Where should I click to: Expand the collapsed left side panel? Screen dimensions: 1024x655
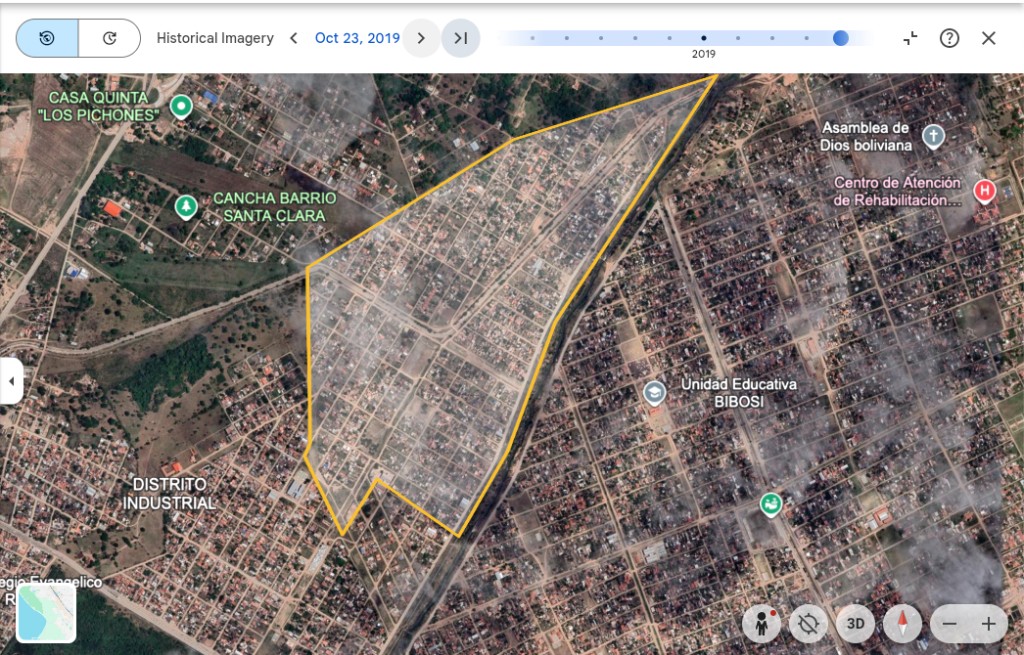point(11,381)
